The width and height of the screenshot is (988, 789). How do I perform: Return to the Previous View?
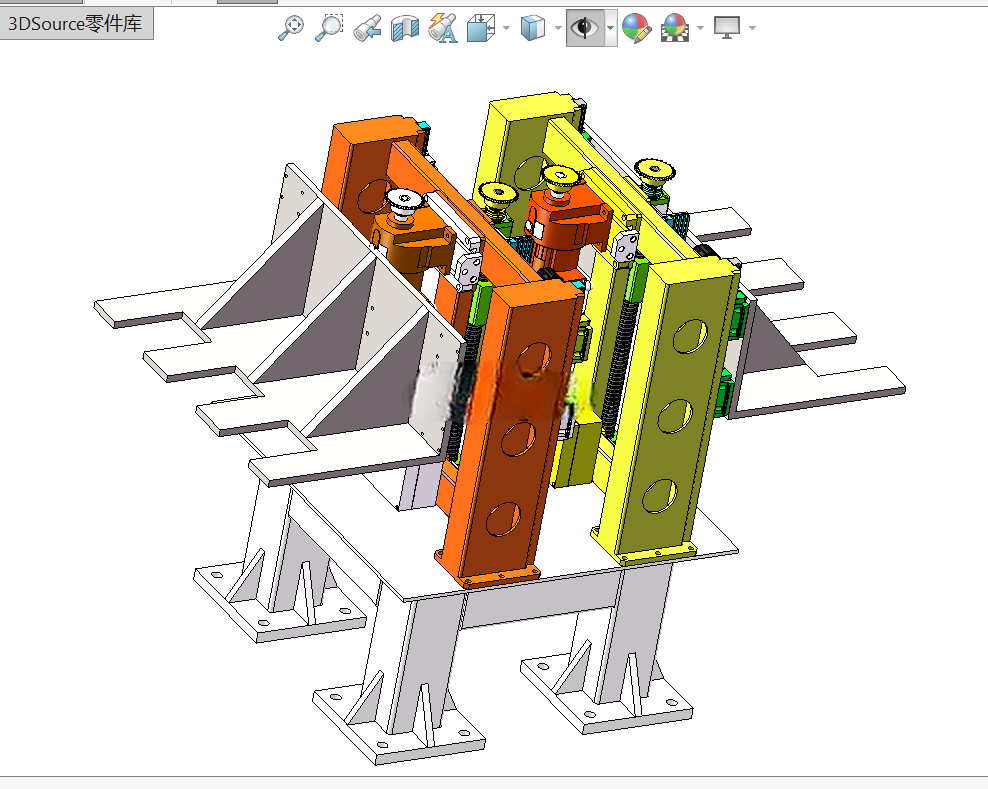coord(367,28)
